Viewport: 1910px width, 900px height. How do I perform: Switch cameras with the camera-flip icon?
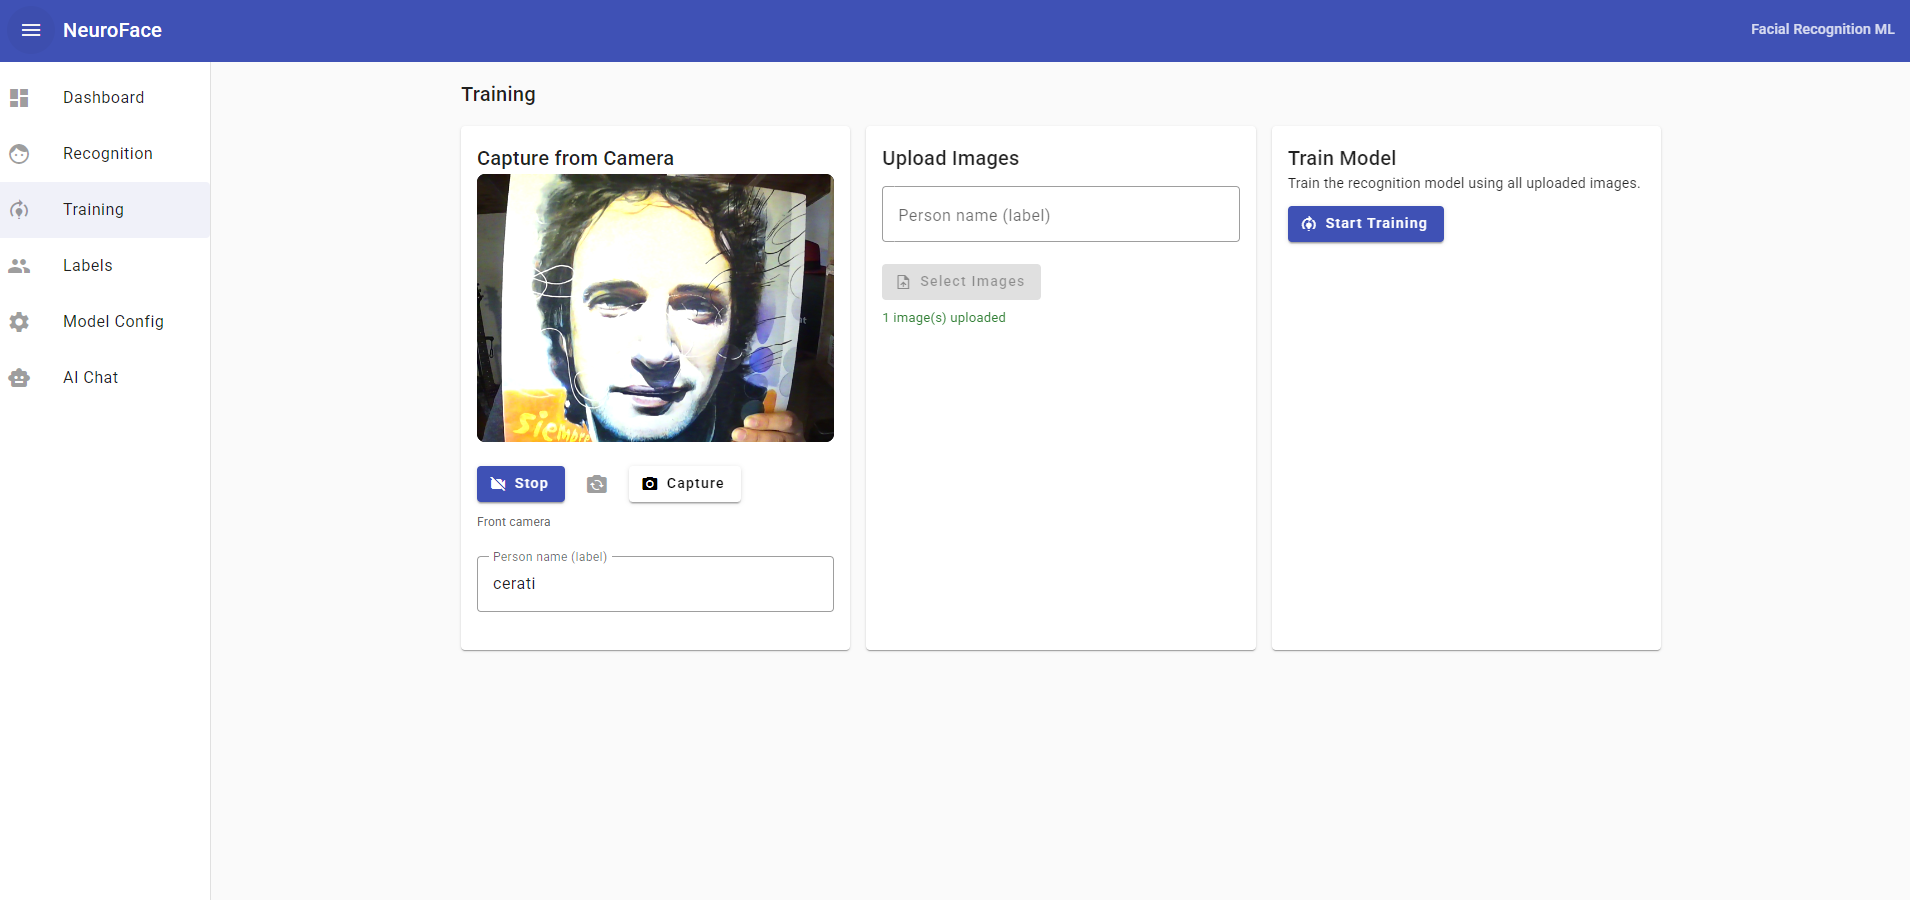pyautogui.click(x=597, y=484)
